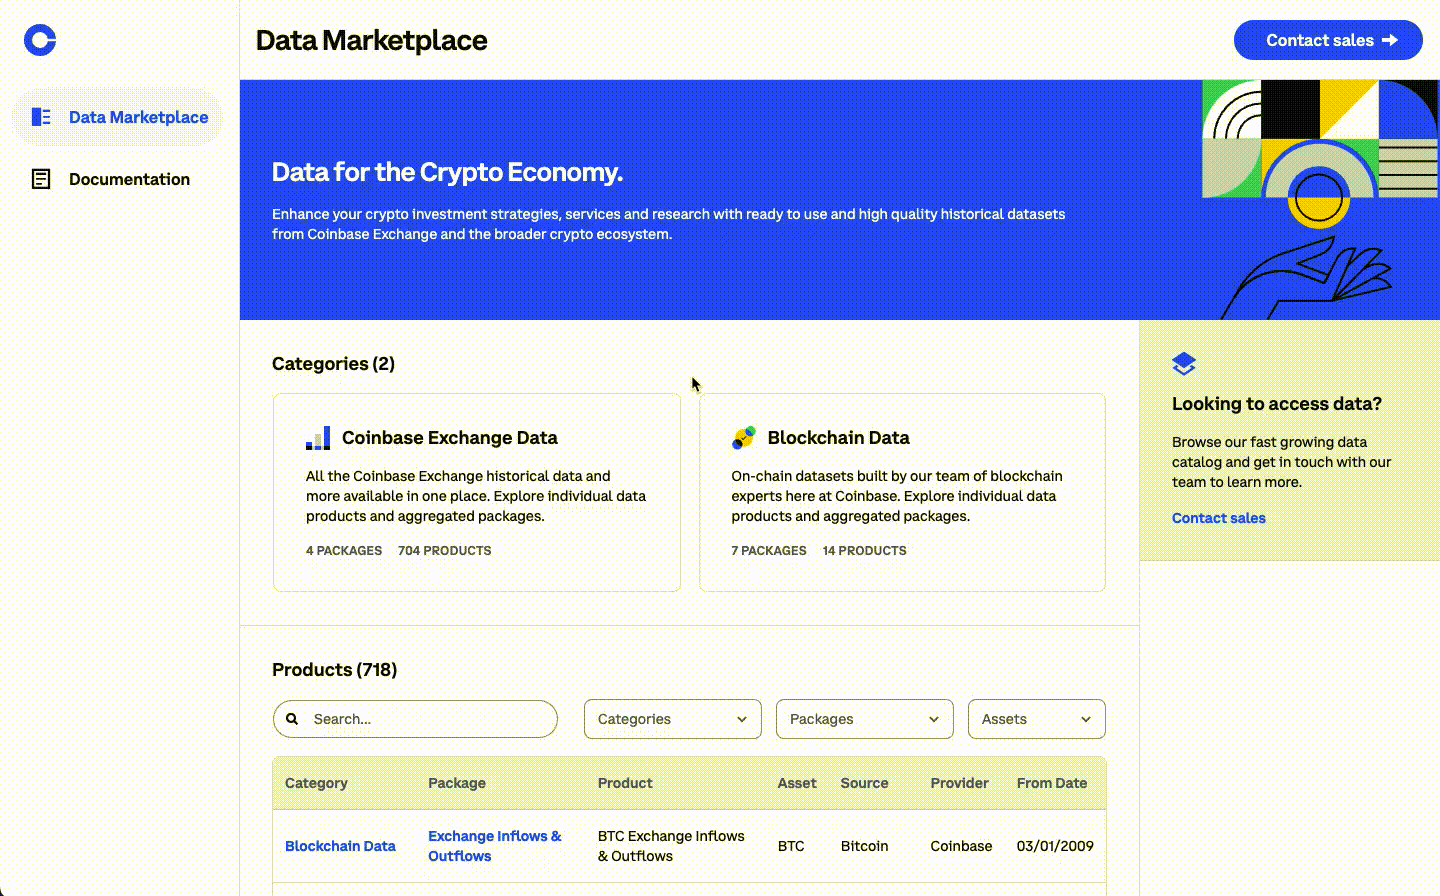Viewport: 1440px width, 896px height.
Task: Click the 14 PRODUCTS count label
Action: (865, 551)
